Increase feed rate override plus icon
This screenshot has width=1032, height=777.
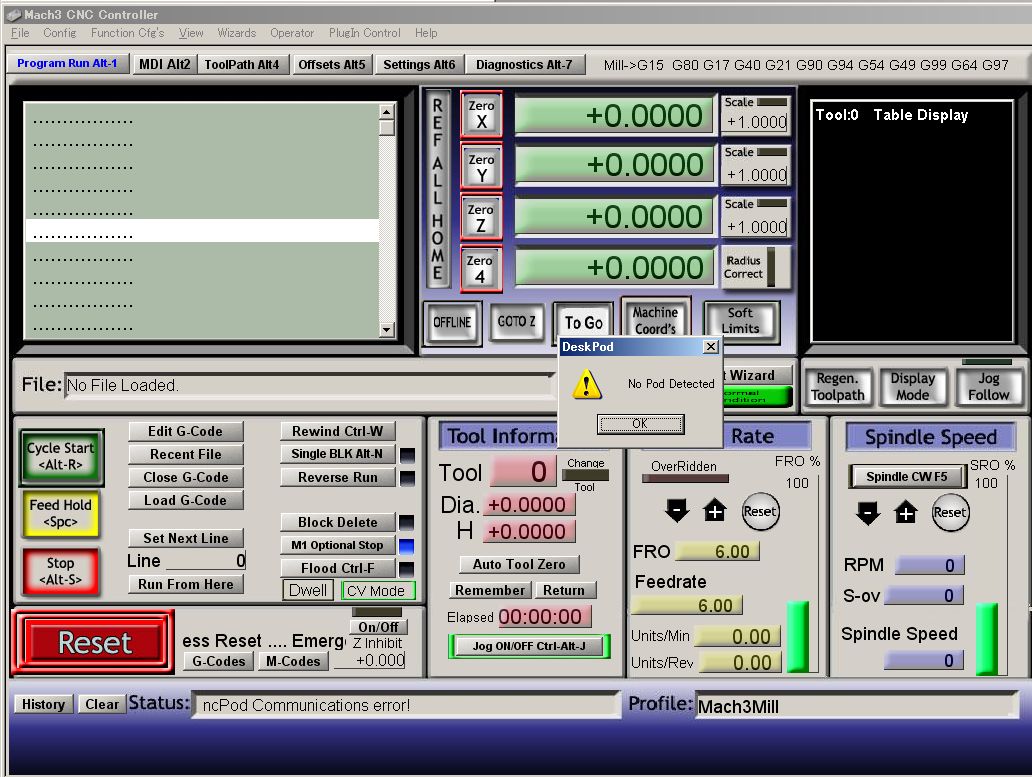point(715,511)
